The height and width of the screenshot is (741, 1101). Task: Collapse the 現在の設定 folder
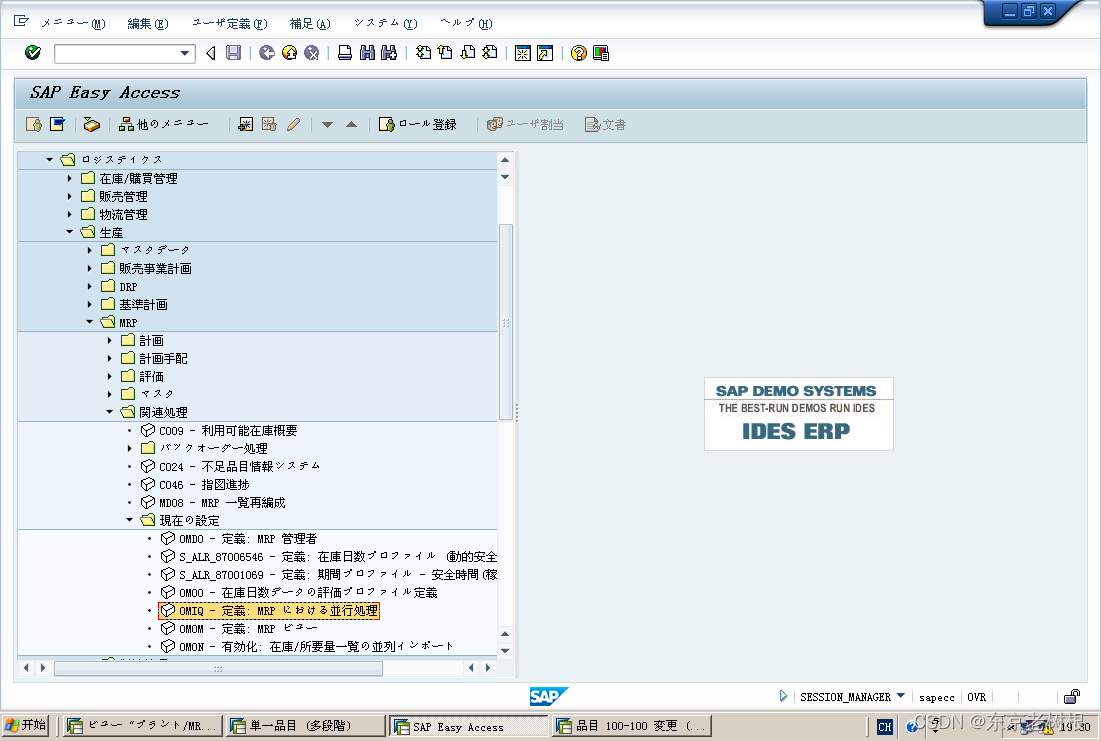(x=129, y=520)
